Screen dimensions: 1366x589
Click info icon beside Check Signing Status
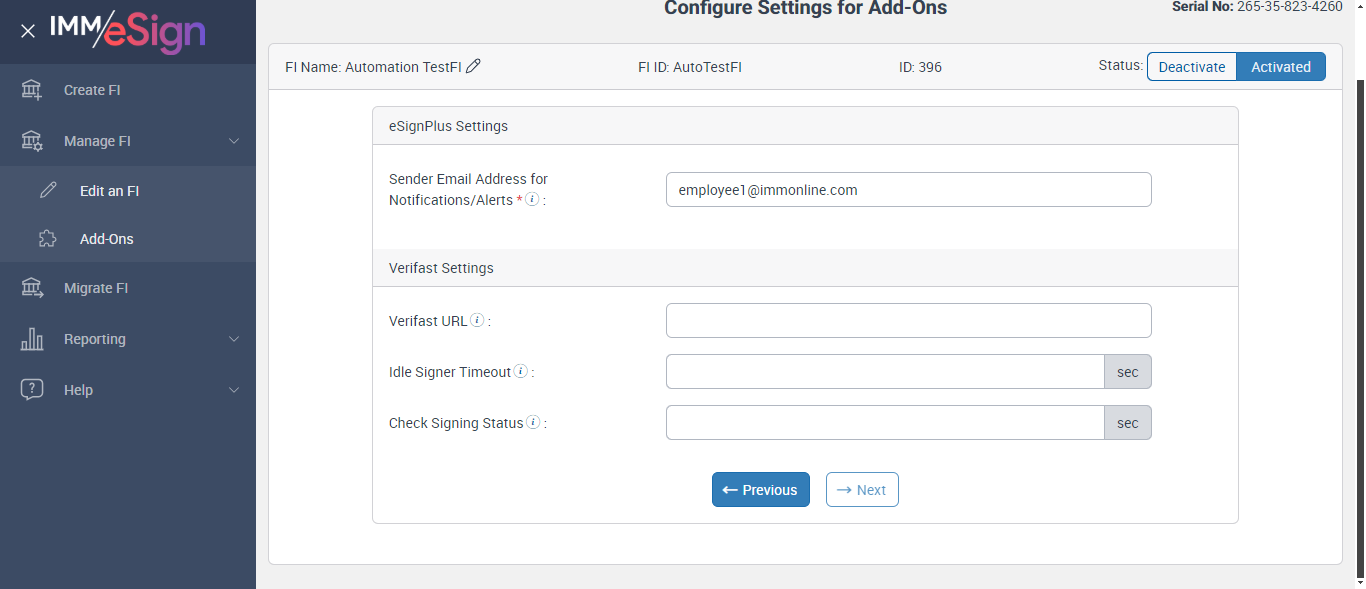coord(533,423)
